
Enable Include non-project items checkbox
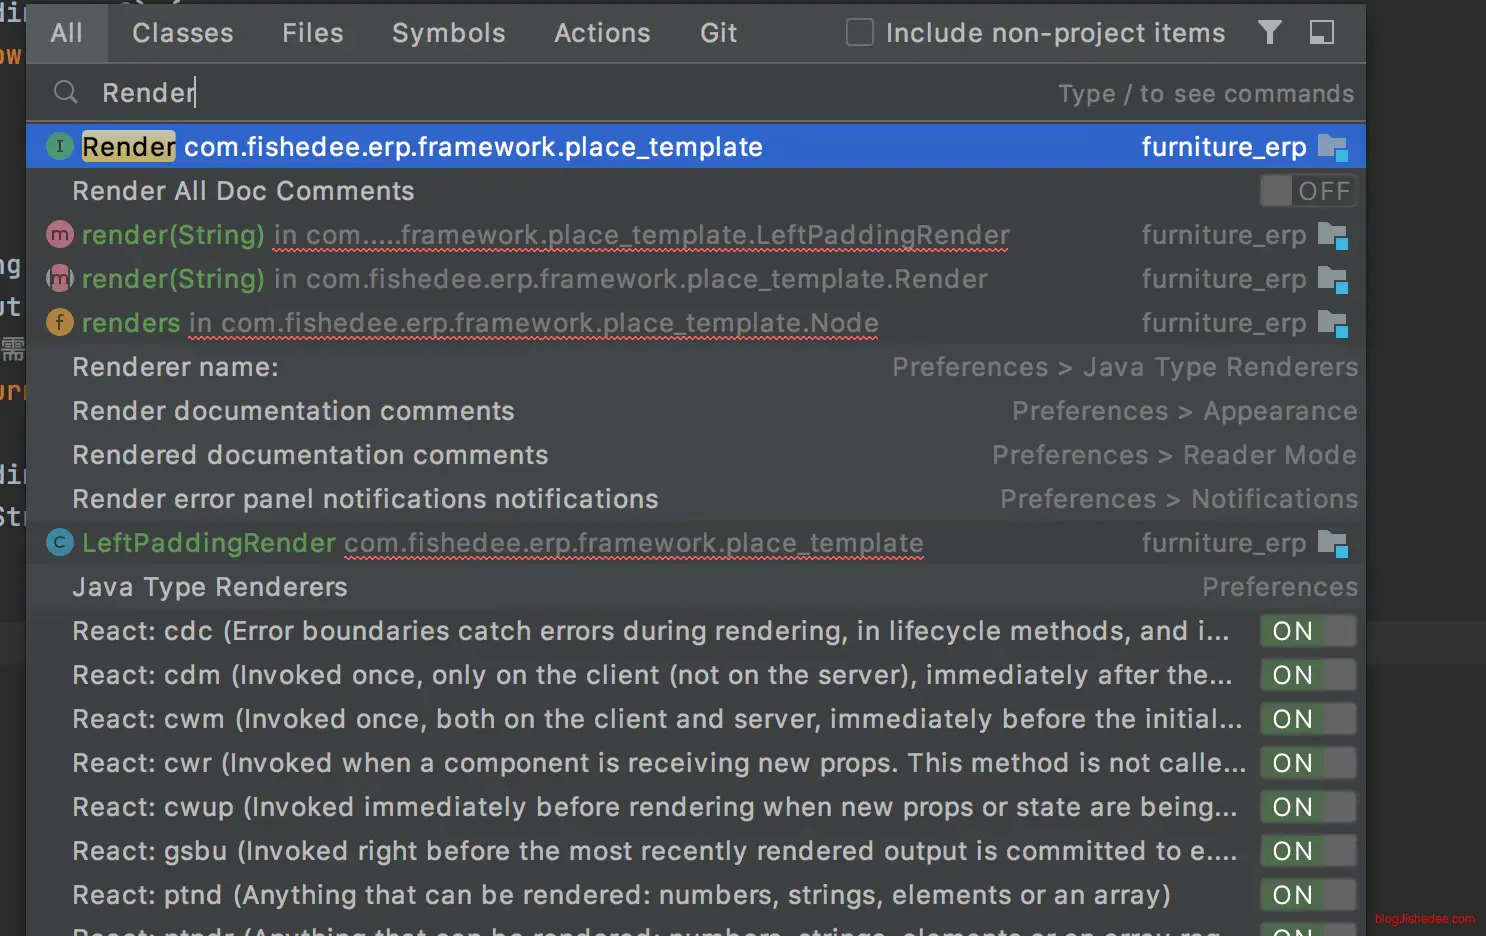click(x=859, y=33)
